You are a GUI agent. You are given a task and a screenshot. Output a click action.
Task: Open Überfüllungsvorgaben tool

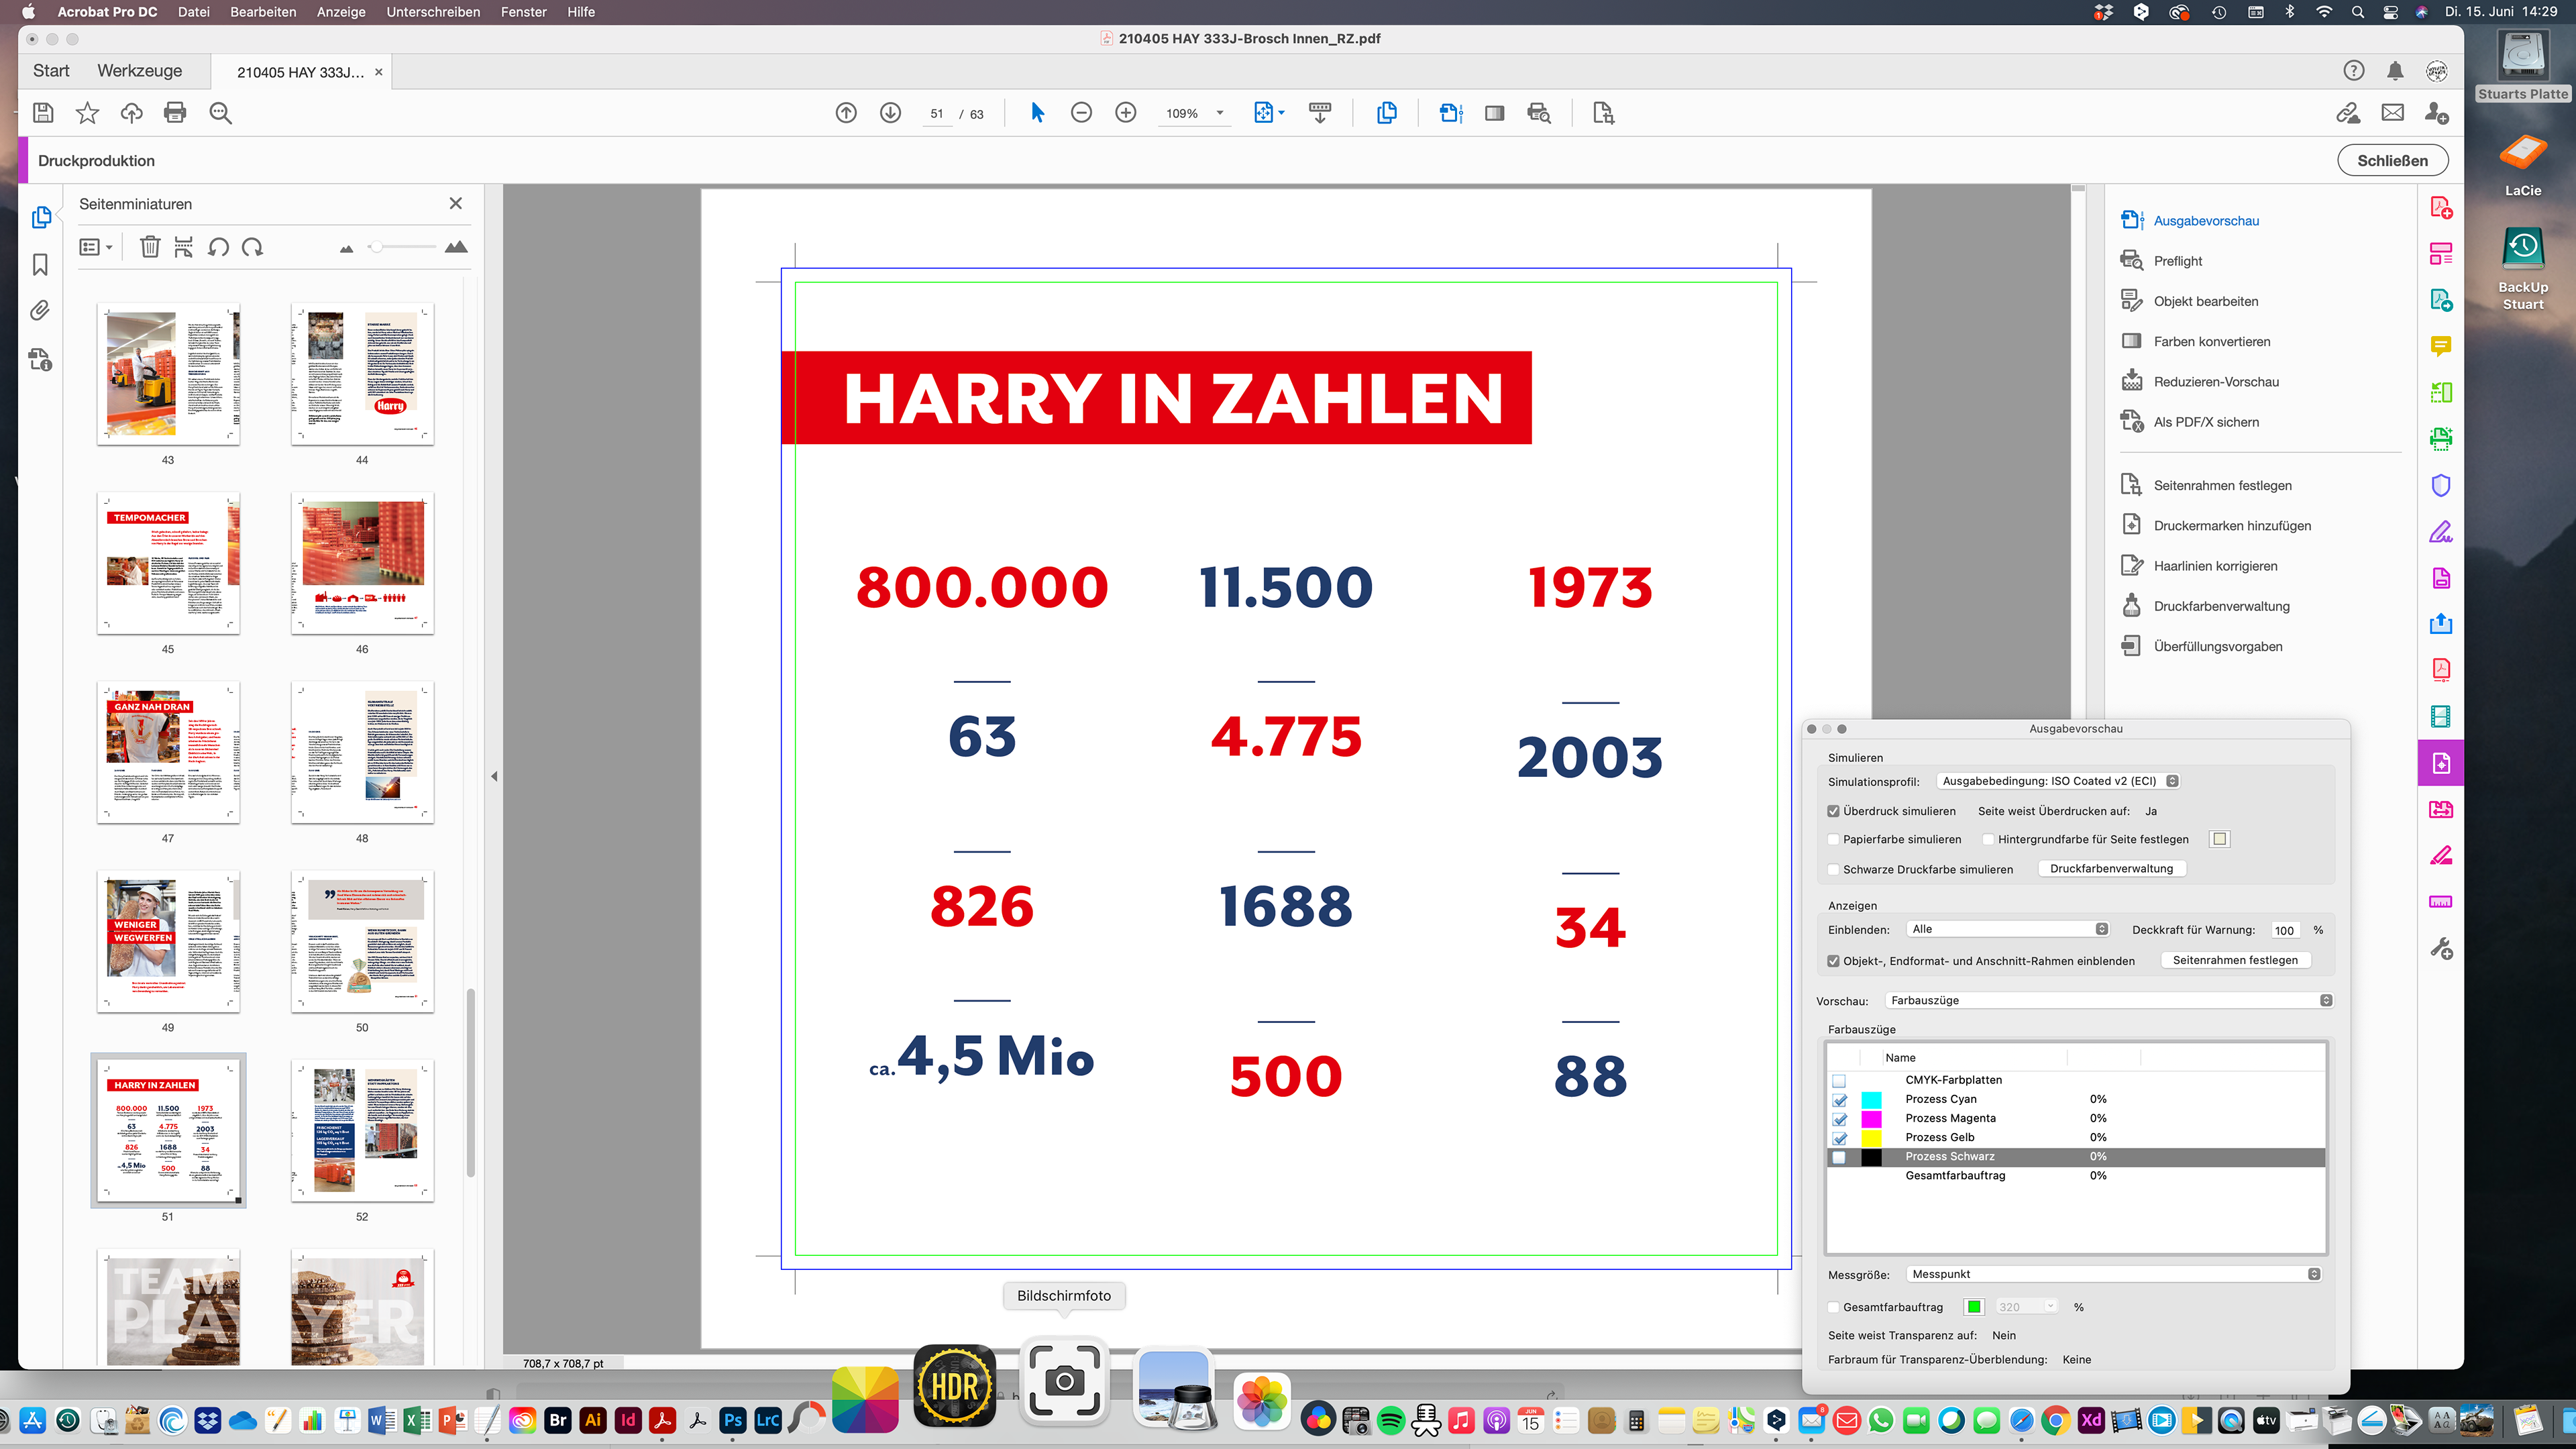click(2217, 647)
